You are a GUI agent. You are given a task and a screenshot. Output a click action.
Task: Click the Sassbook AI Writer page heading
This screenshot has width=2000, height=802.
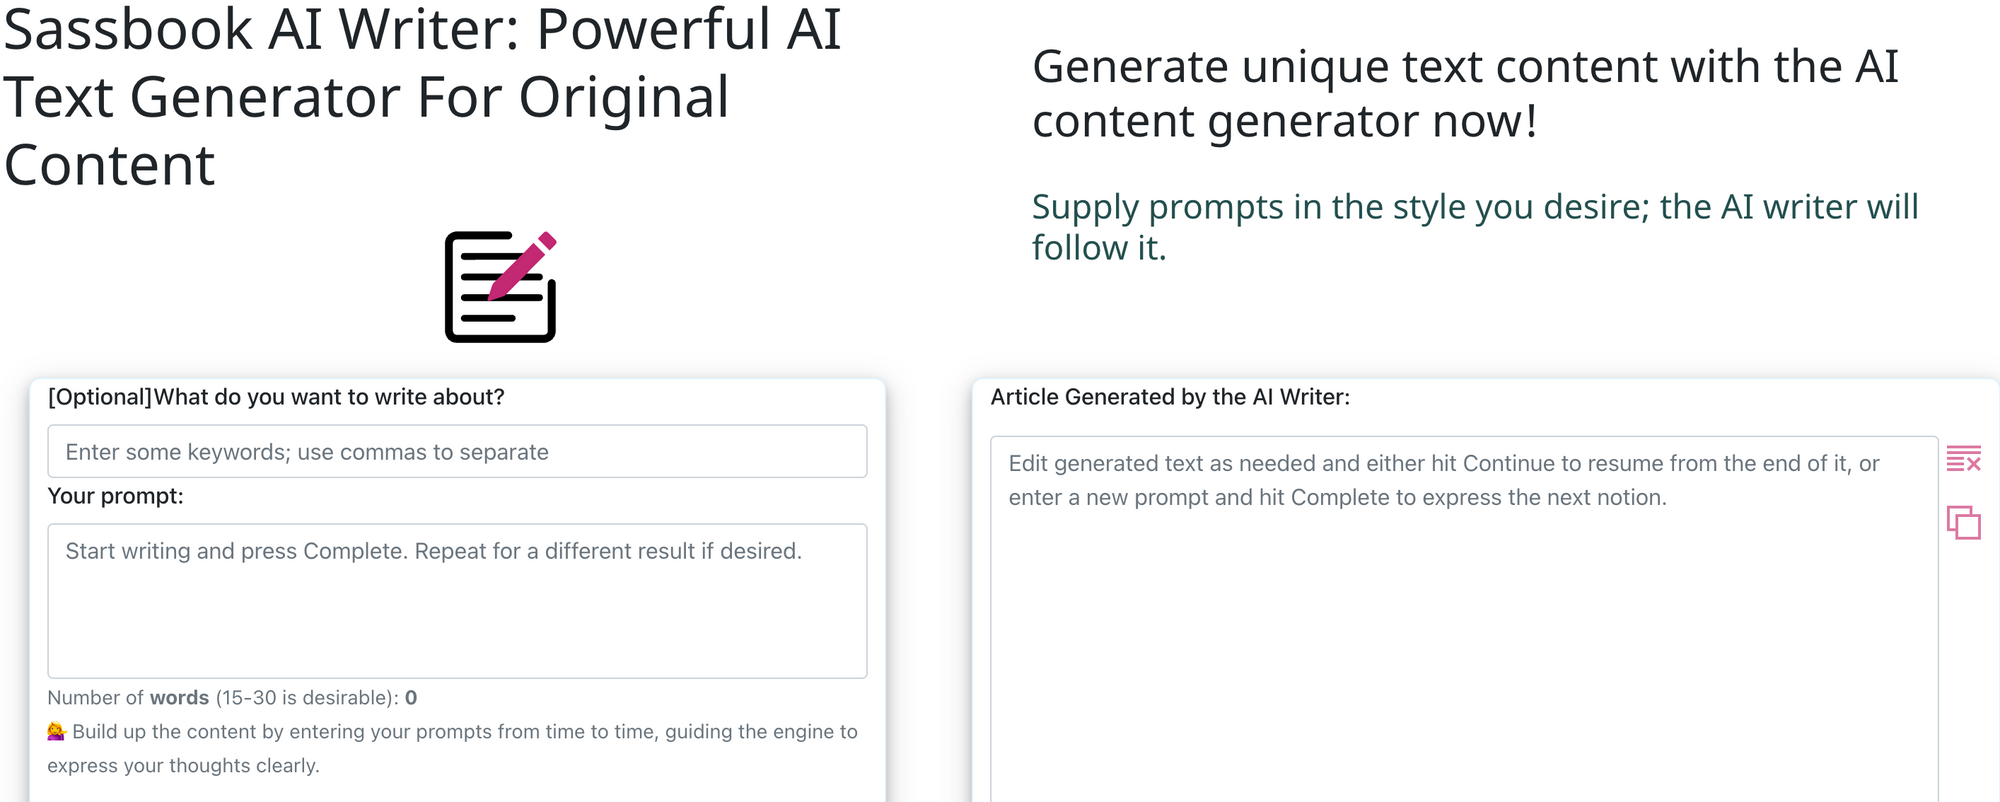[422, 97]
